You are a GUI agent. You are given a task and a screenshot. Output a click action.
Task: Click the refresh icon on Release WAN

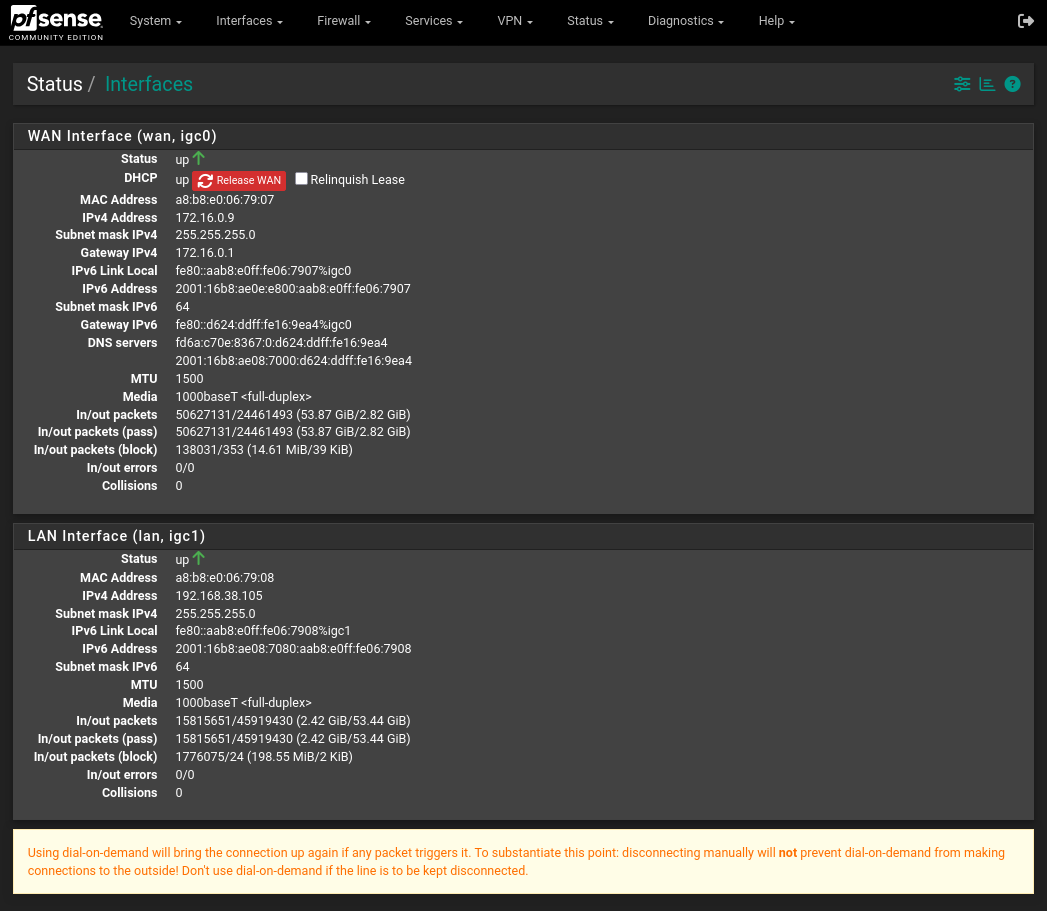205,180
